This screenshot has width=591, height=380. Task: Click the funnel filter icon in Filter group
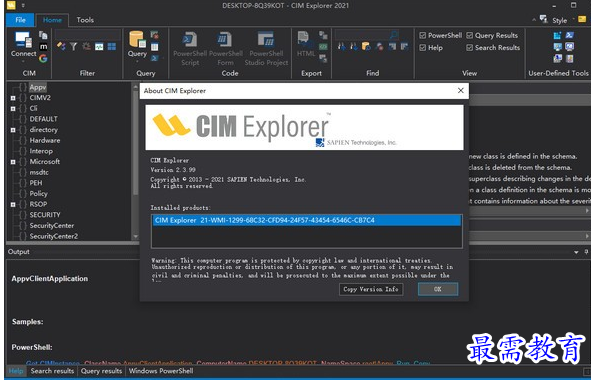pyautogui.click(x=73, y=46)
